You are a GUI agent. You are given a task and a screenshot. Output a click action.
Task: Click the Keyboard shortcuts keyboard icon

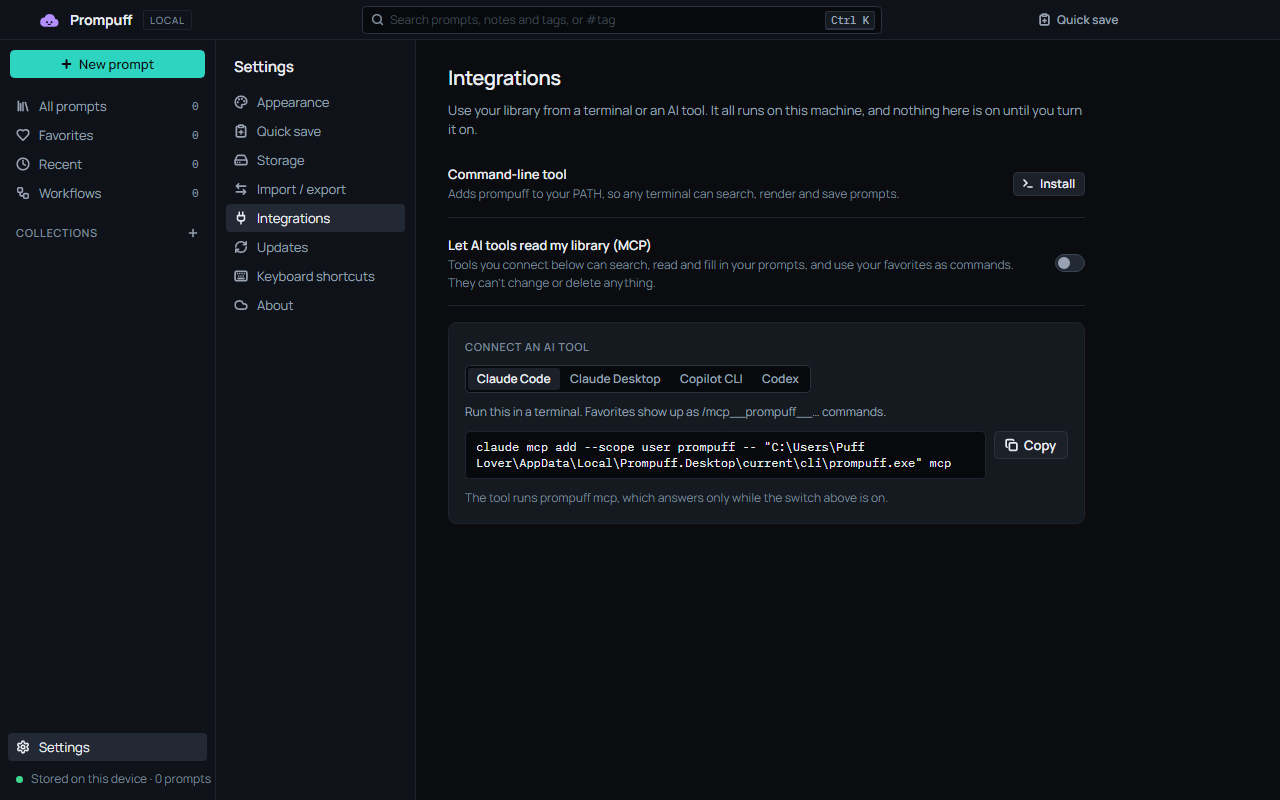pyautogui.click(x=241, y=276)
